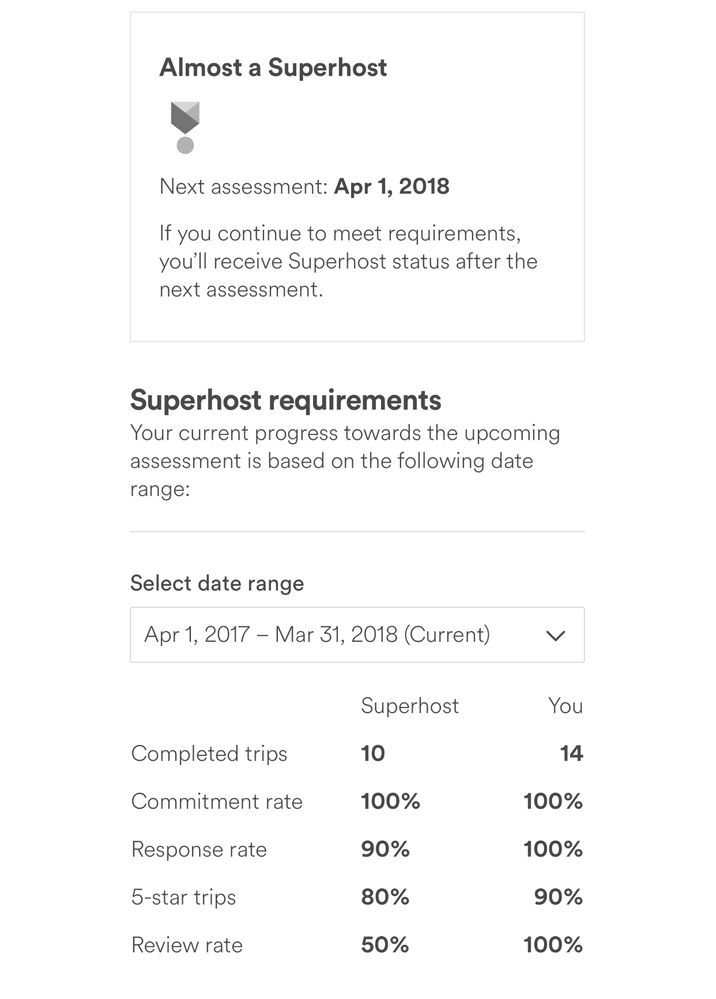The image size is (716, 999).
Task: Click the Superhost 80% 5-star requirement
Action: click(385, 897)
